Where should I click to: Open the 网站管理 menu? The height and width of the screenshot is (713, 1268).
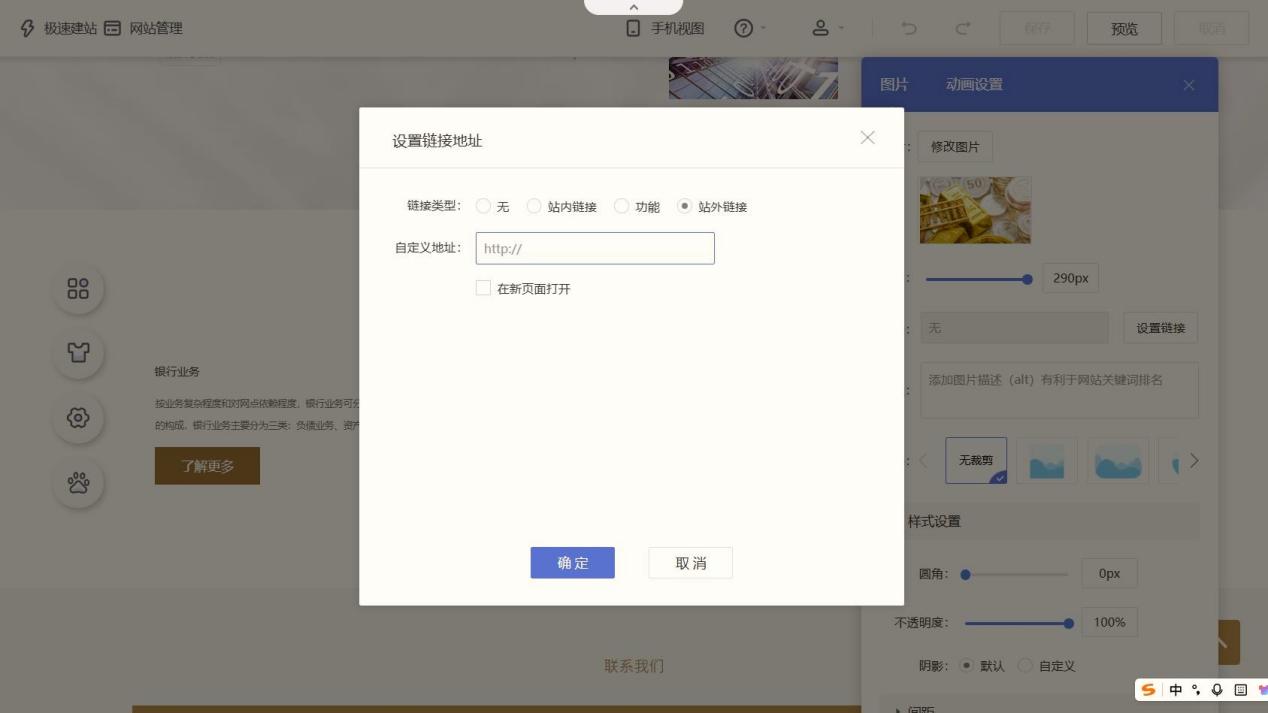(x=145, y=28)
